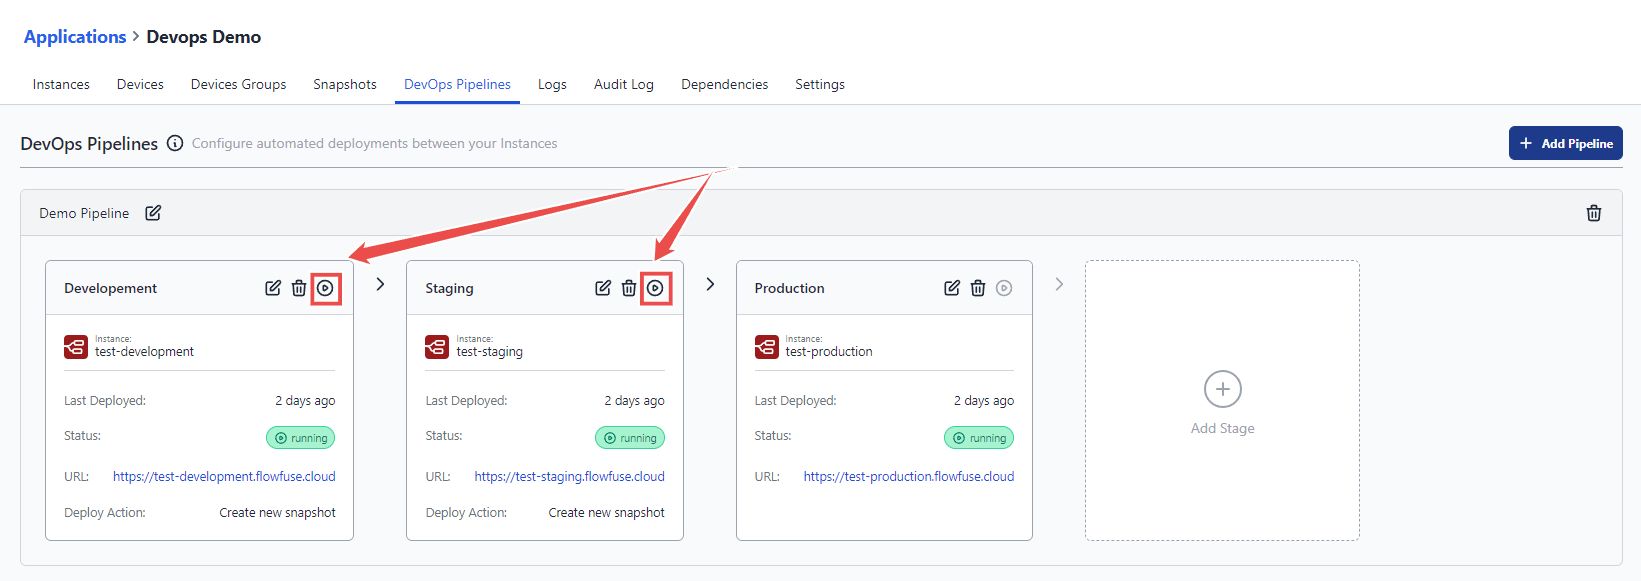Open the test-staging.flowfuse.cloud URL
The width and height of the screenshot is (1641, 581).
(569, 477)
